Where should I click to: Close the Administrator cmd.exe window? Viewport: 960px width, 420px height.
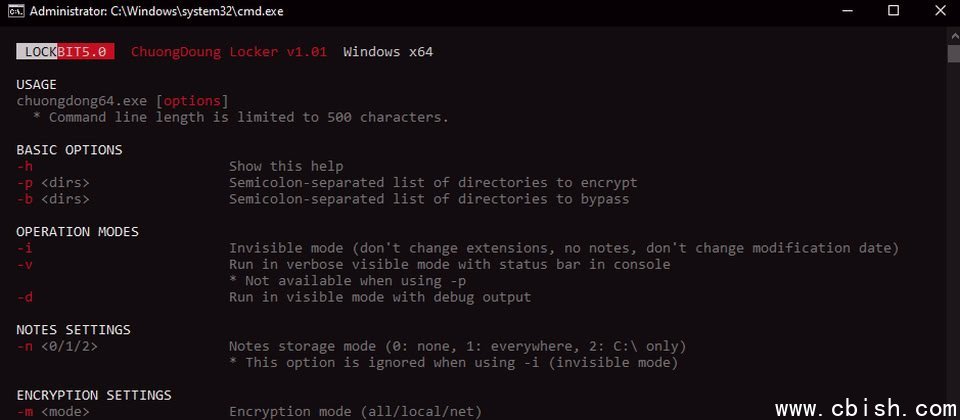[937, 12]
